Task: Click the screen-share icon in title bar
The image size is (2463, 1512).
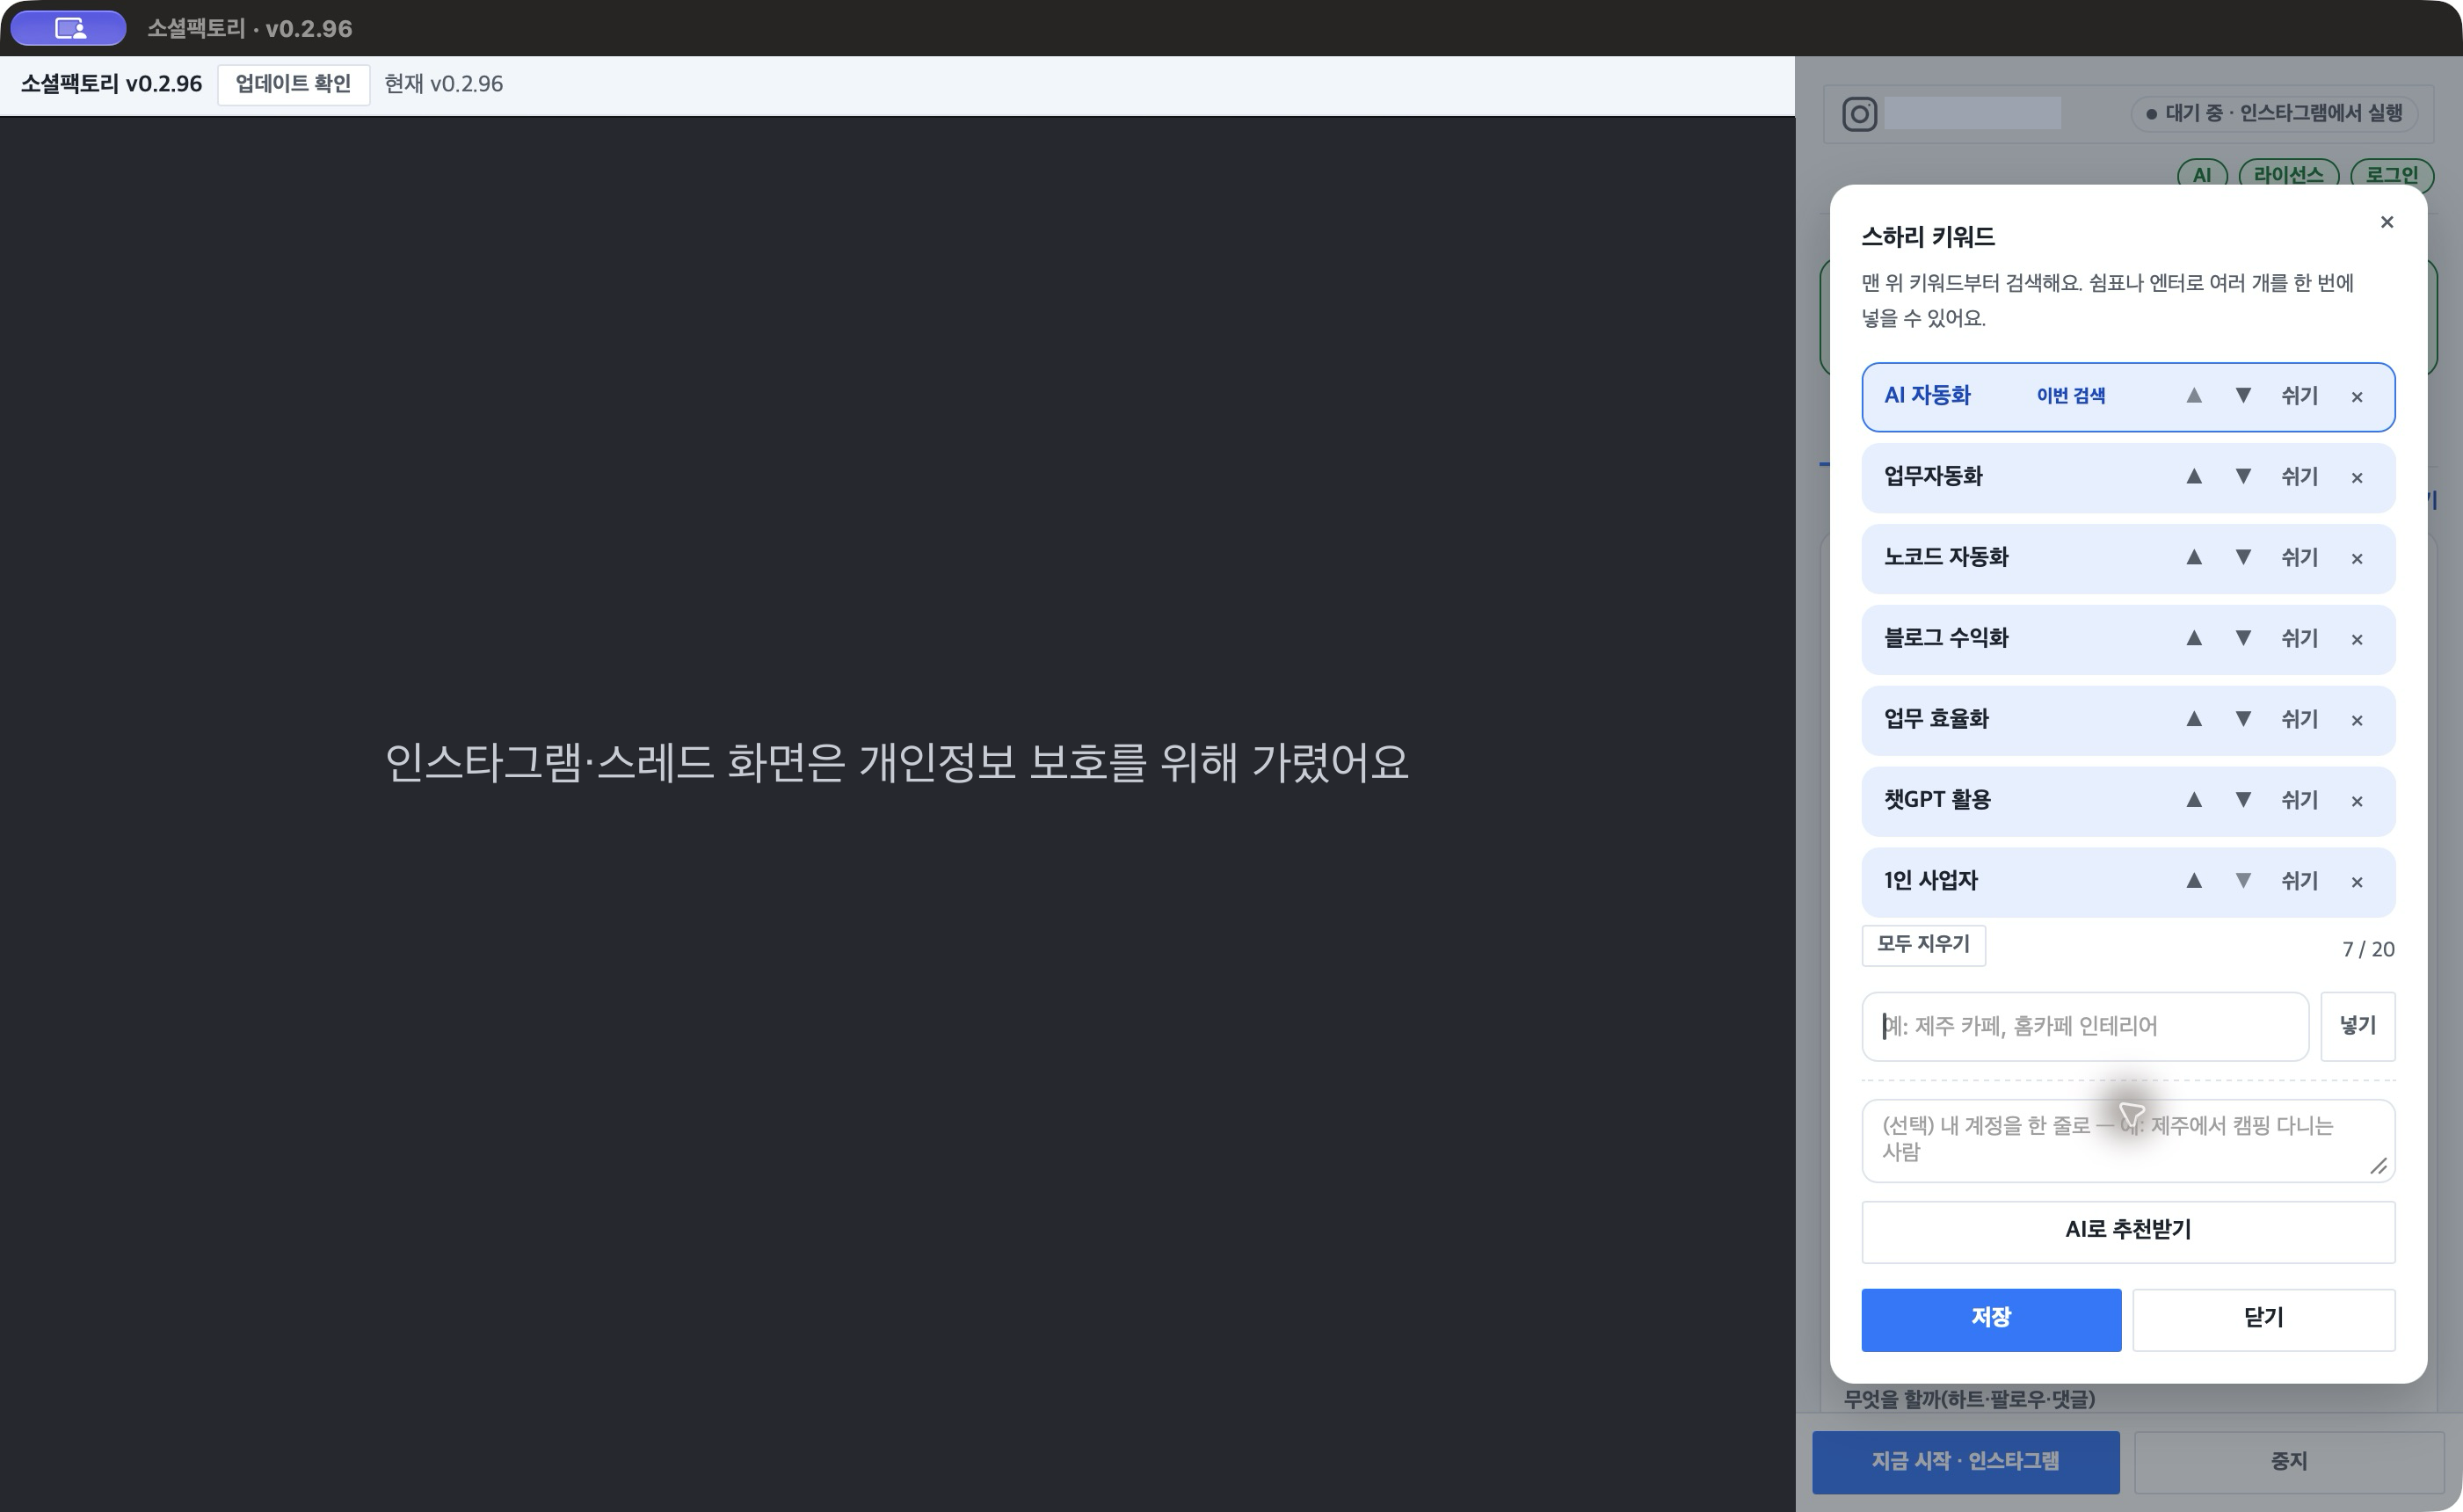Action: coord(69,28)
